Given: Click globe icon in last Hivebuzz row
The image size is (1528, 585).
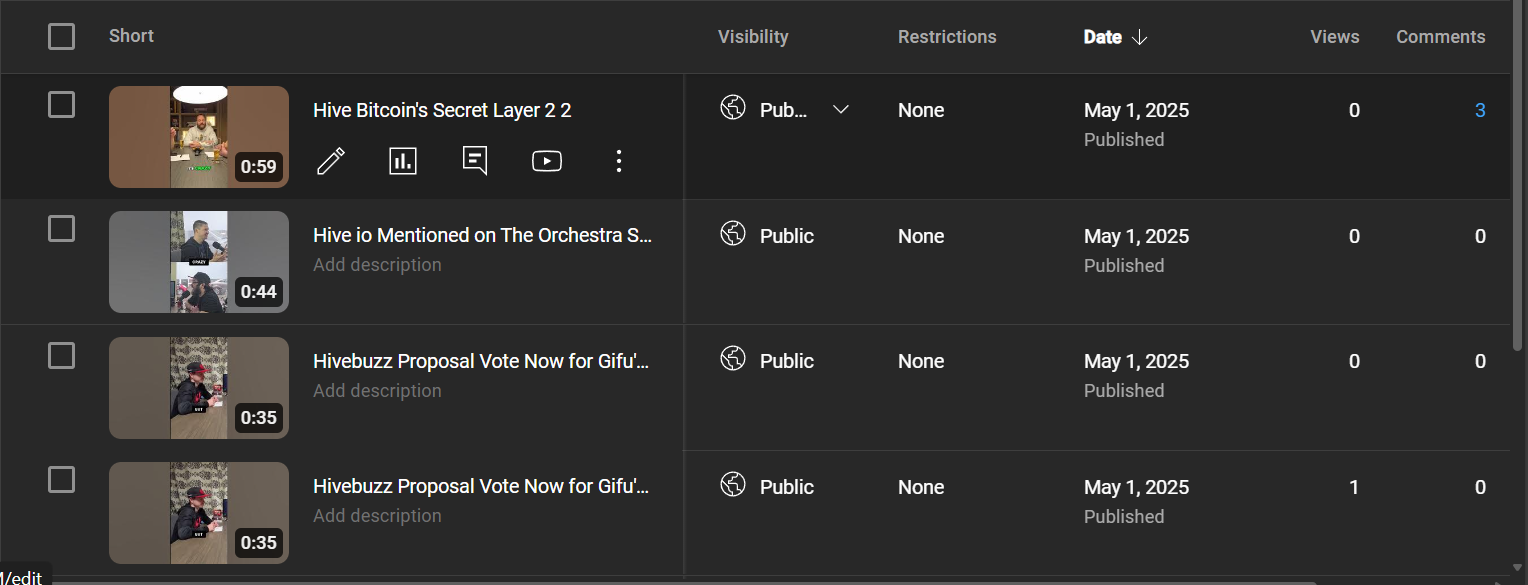Looking at the screenshot, I should pyautogui.click(x=733, y=485).
